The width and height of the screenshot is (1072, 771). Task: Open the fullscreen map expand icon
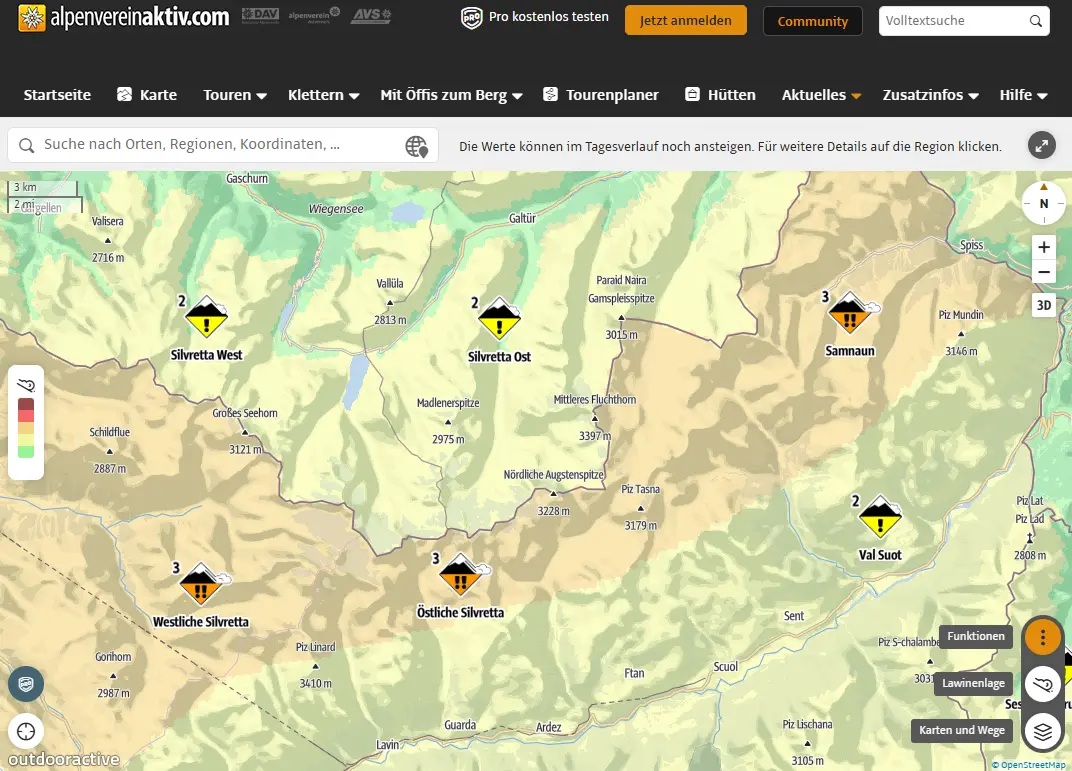tap(1042, 146)
